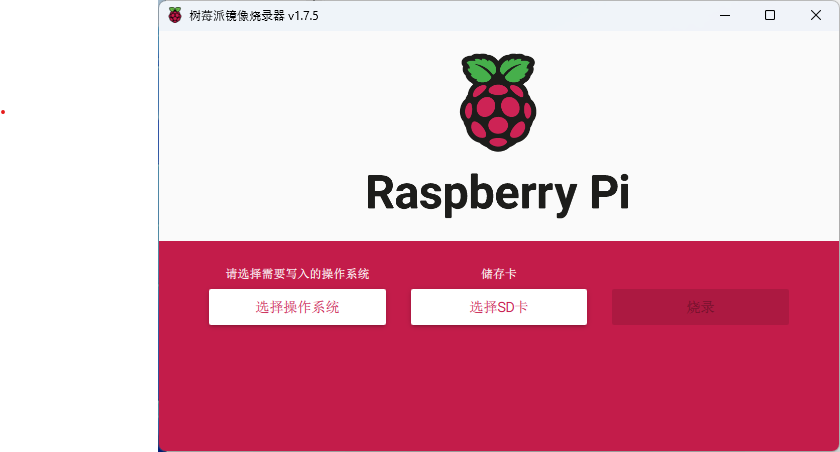Image resolution: width=840 pixels, height=452 pixels.
Task: Click the large Raspberry Pi logo
Action: (498, 102)
